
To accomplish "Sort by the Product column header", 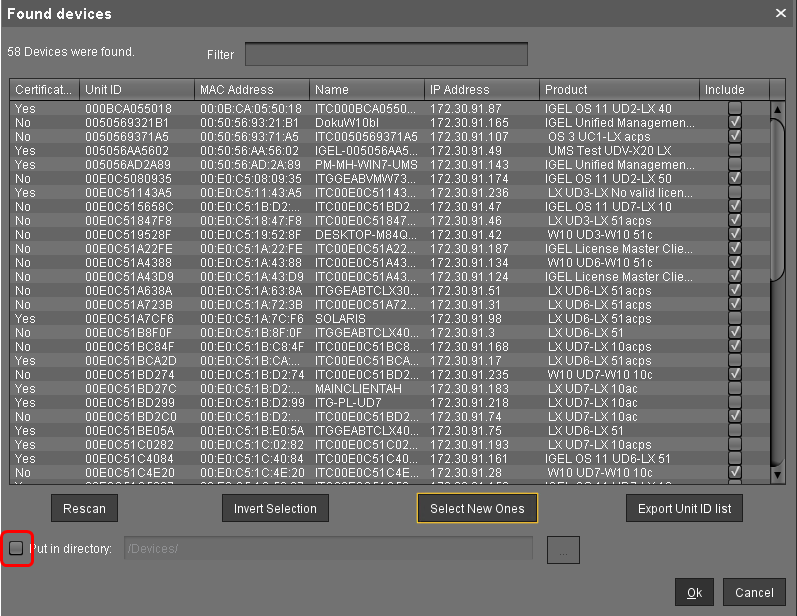I will (619, 89).
